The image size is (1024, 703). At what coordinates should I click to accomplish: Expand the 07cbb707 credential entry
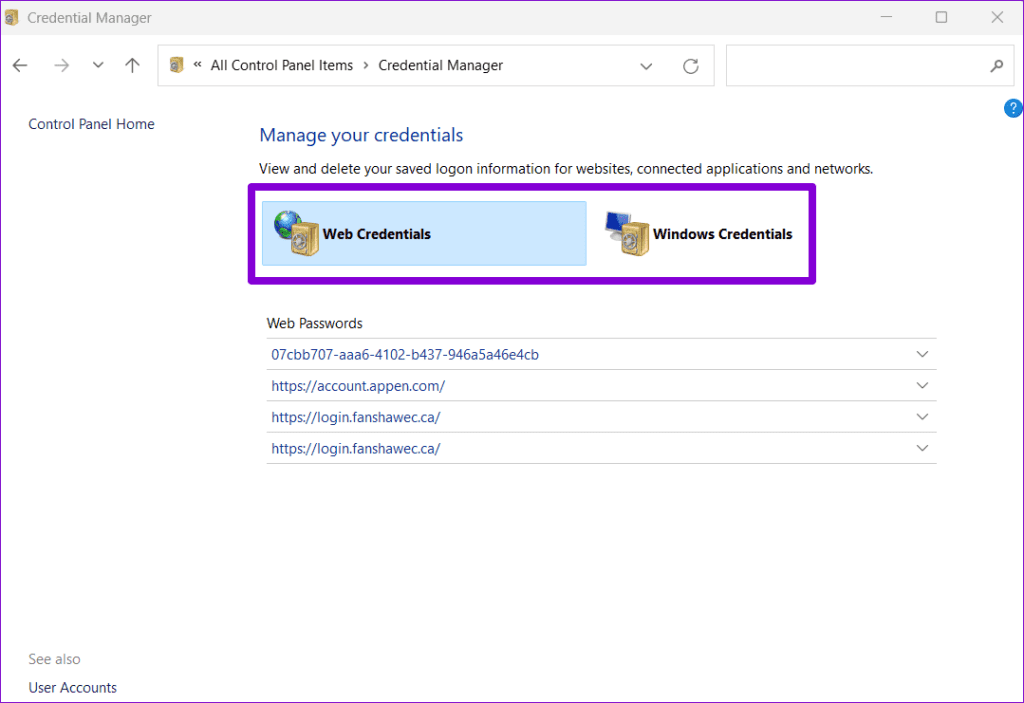922,354
